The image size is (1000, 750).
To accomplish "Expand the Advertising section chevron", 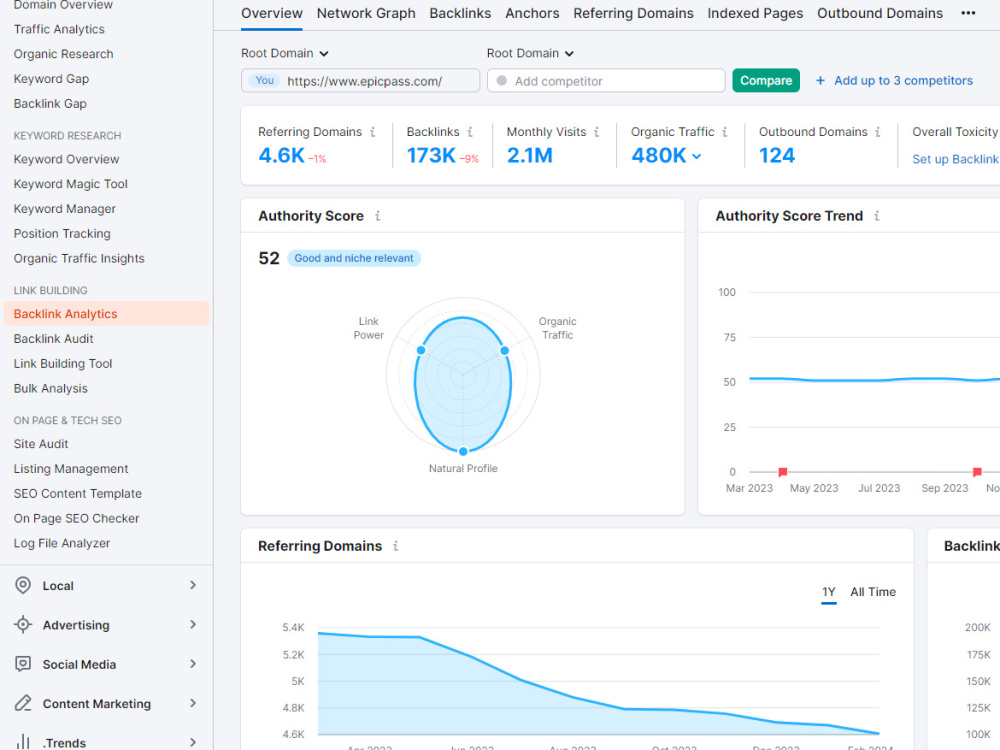I will point(193,624).
